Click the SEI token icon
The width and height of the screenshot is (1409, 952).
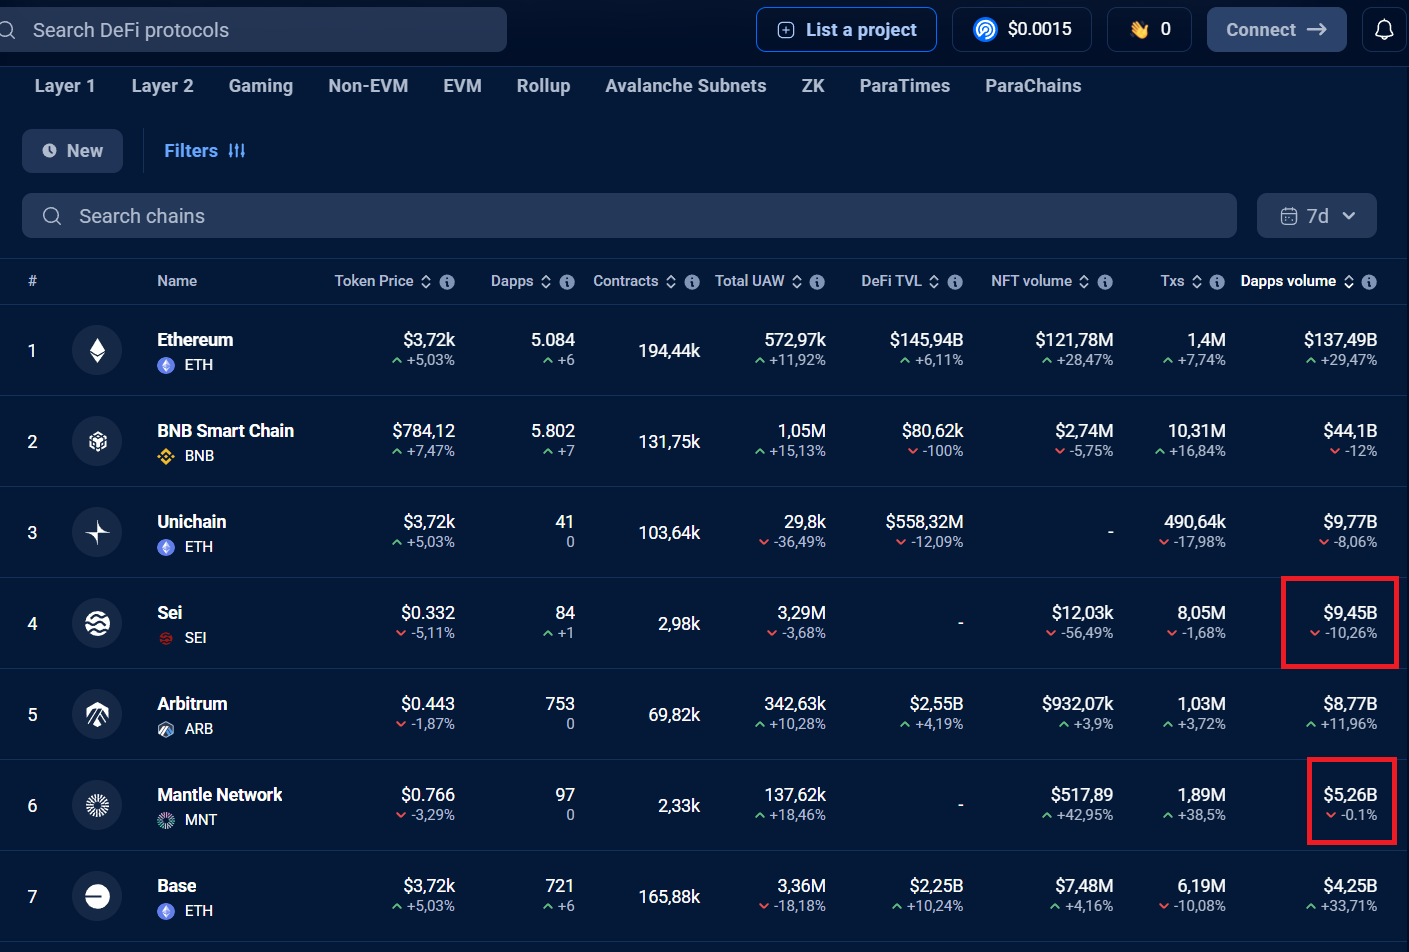pos(166,638)
